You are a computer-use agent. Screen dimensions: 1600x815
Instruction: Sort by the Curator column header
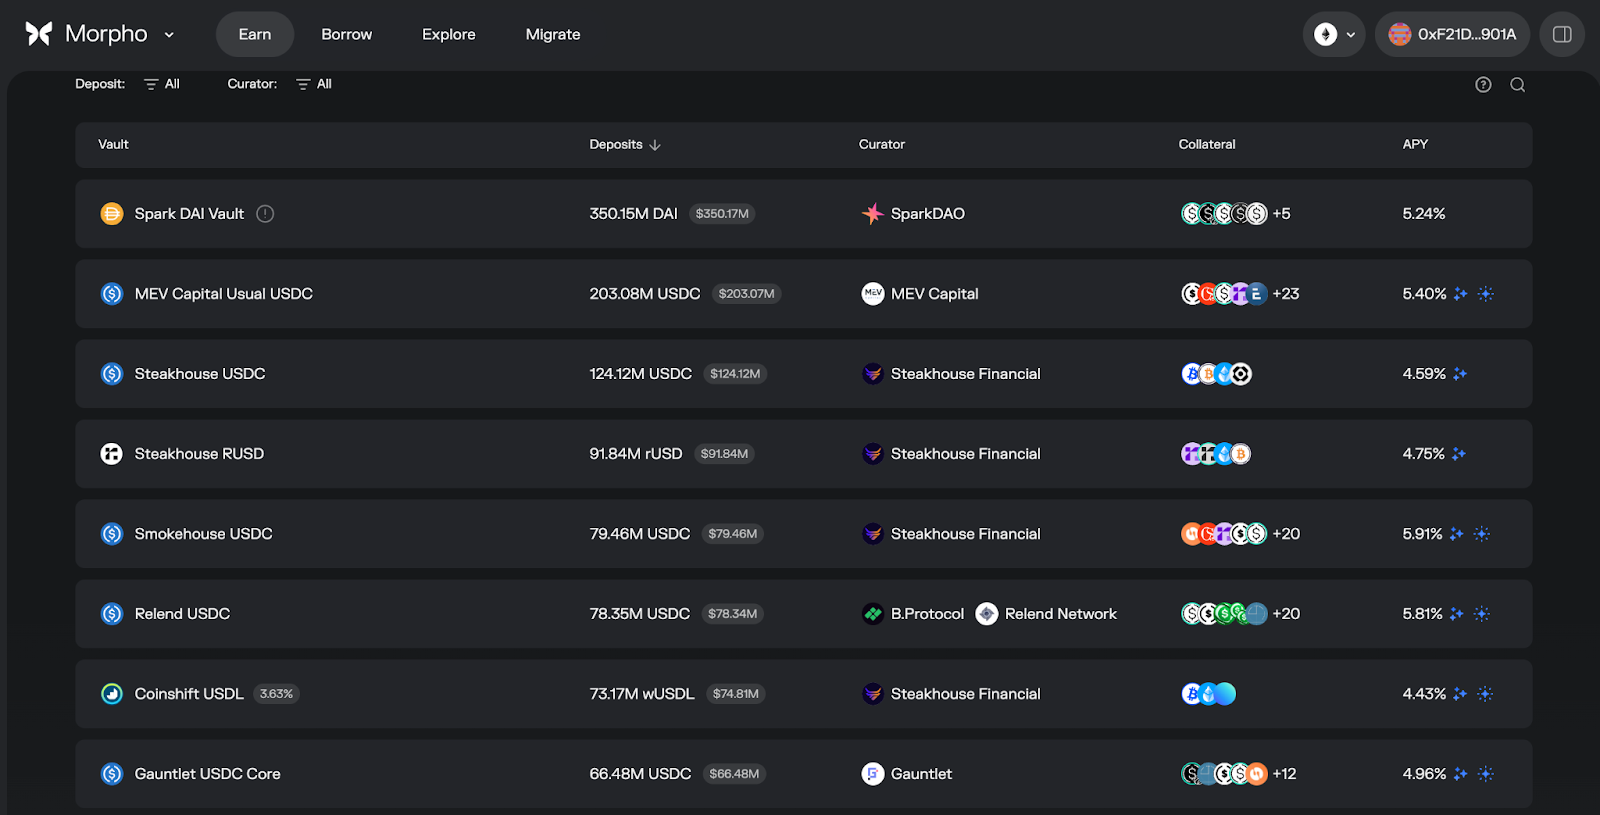[882, 144]
